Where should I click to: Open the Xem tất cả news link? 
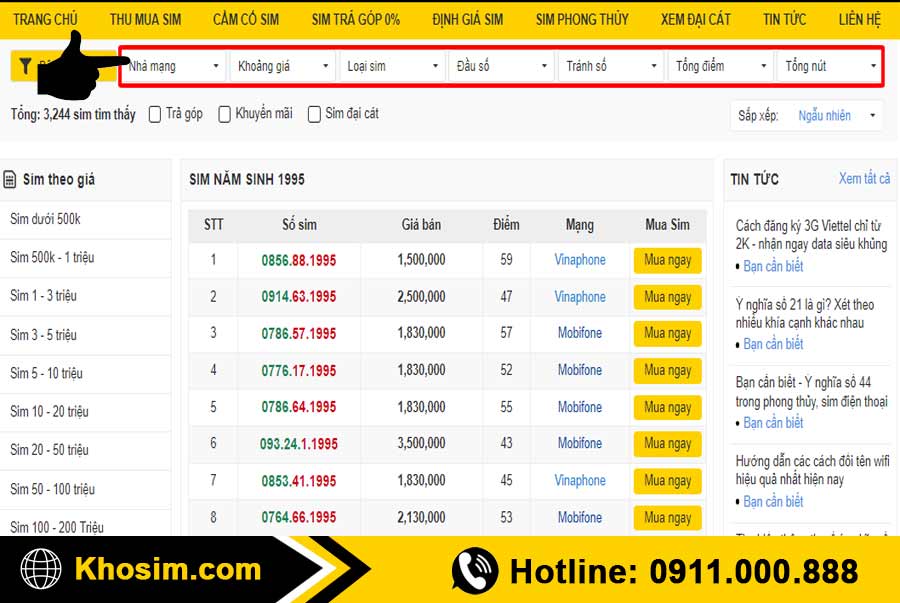coord(864,179)
